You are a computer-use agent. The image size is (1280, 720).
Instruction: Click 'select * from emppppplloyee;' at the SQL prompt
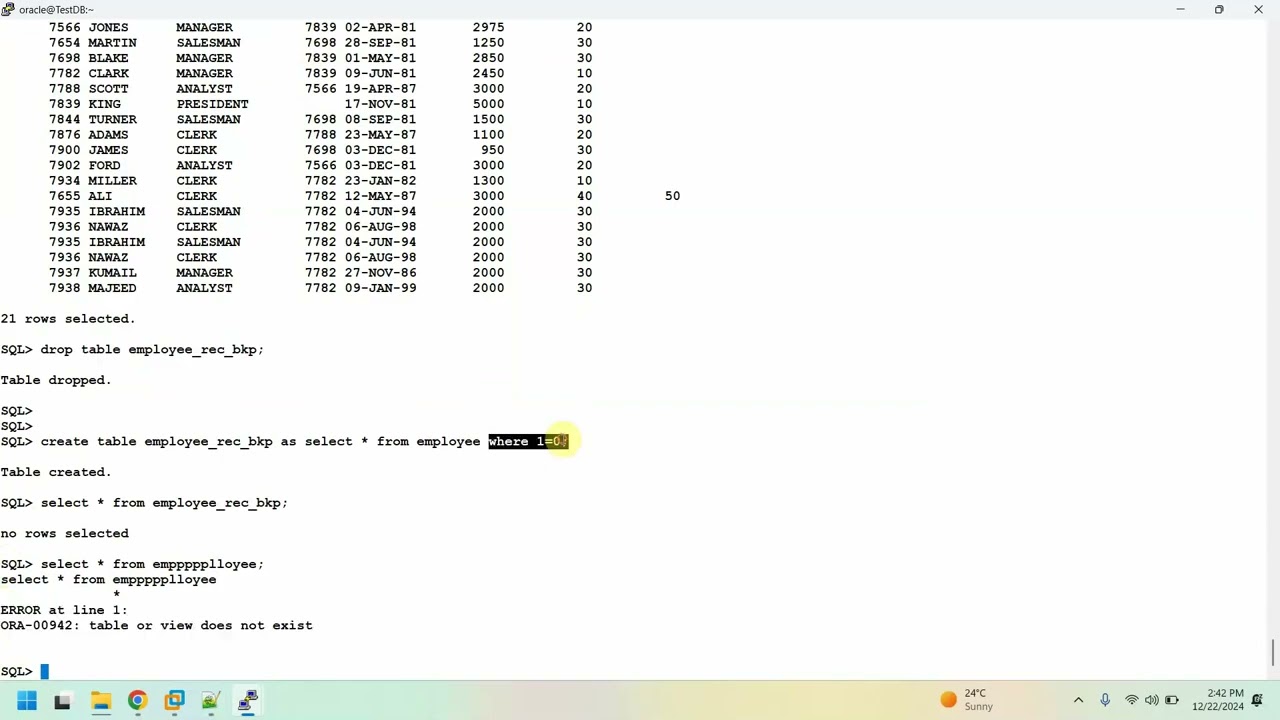click(152, 564)
